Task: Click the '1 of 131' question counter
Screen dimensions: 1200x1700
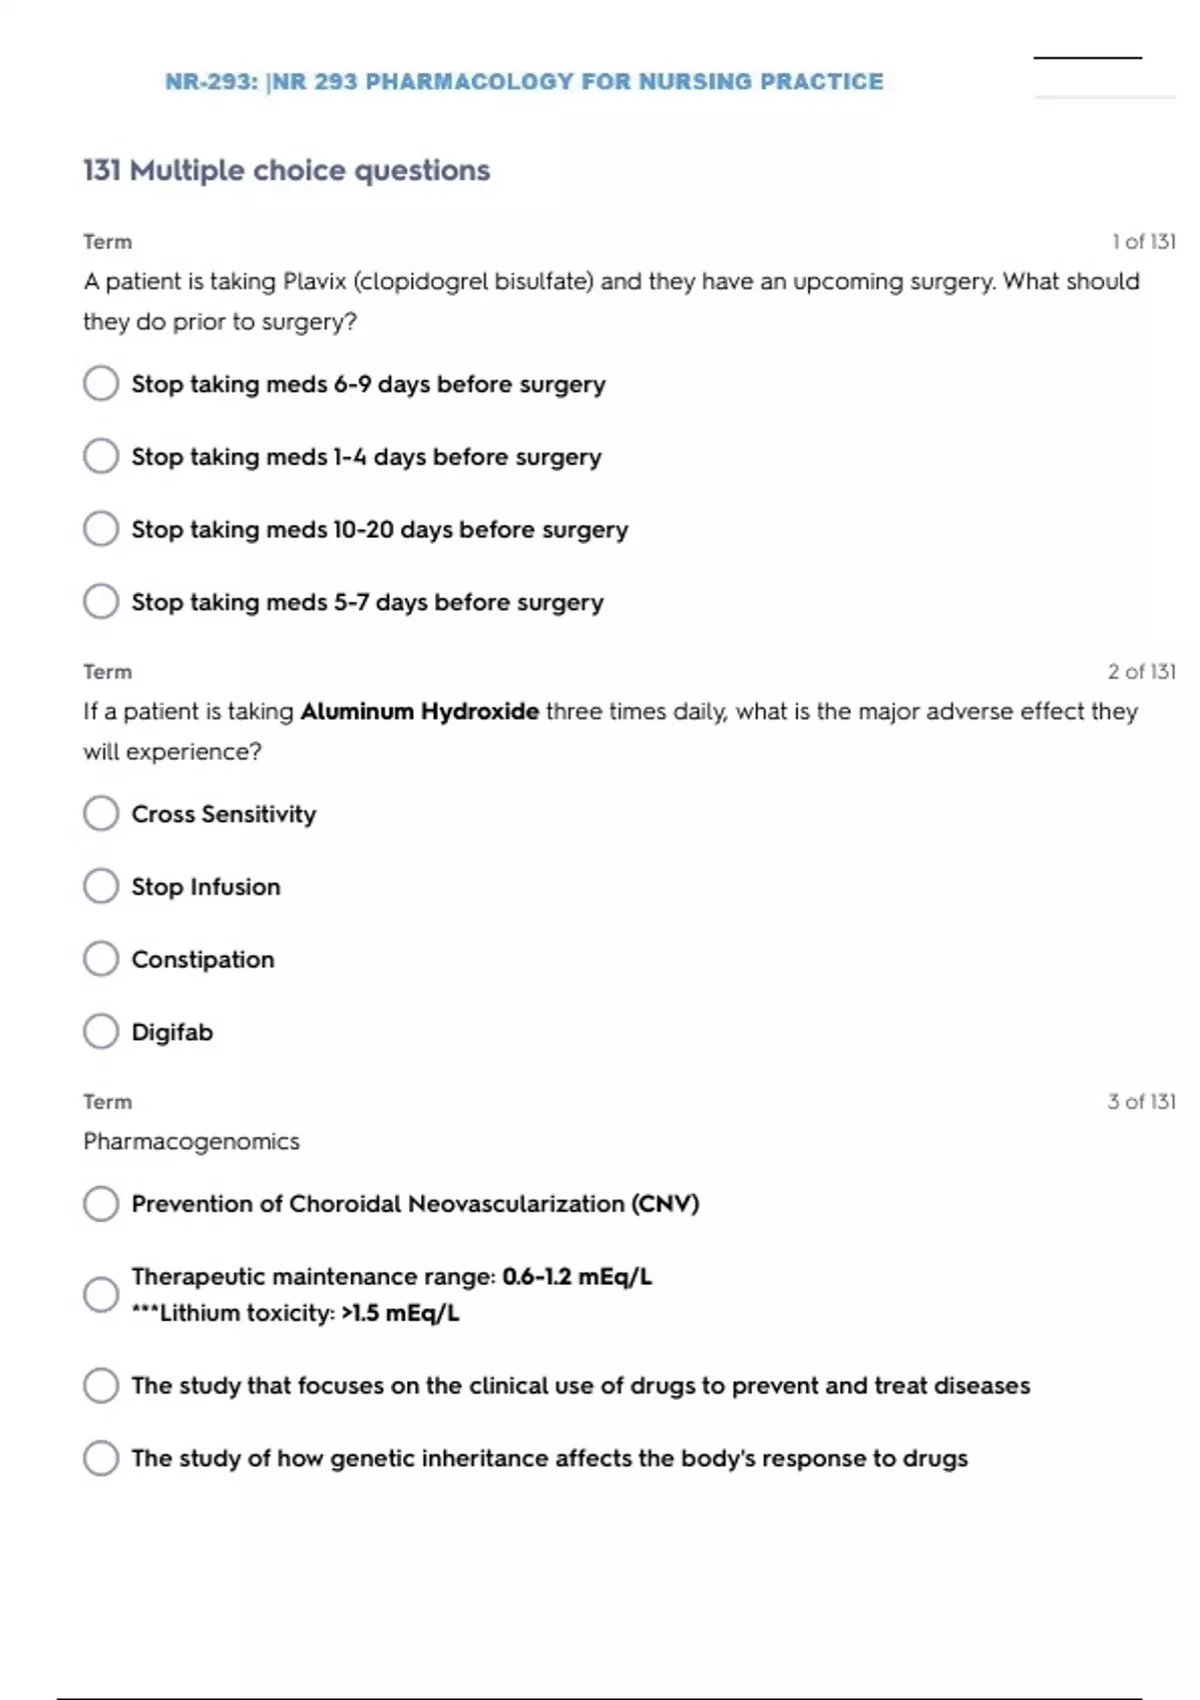Action: [x=1143, y=242]
